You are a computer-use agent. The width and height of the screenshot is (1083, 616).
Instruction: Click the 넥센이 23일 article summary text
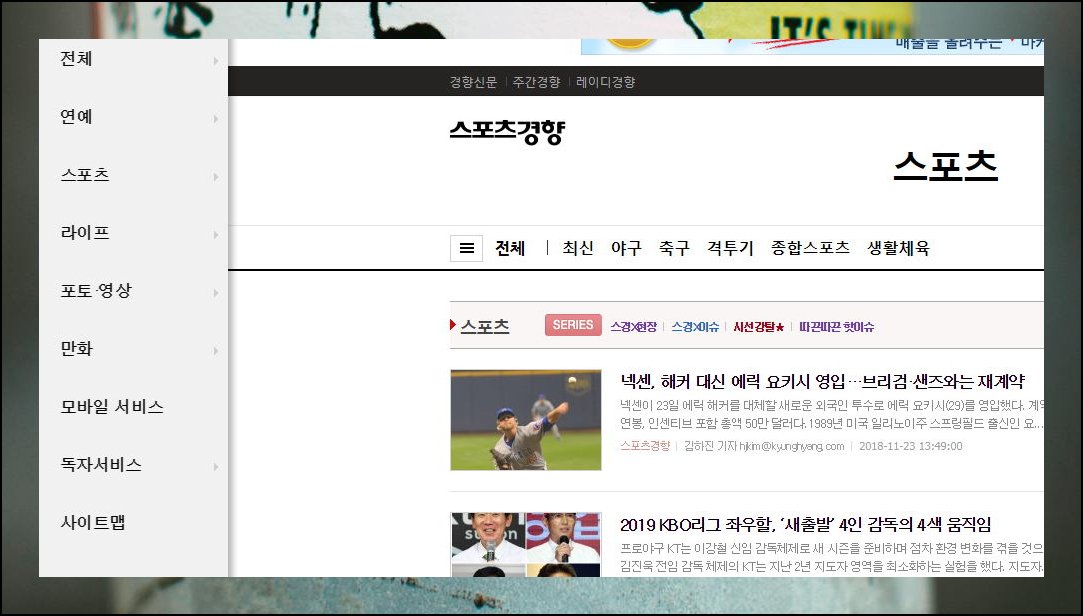pos(832,414)
